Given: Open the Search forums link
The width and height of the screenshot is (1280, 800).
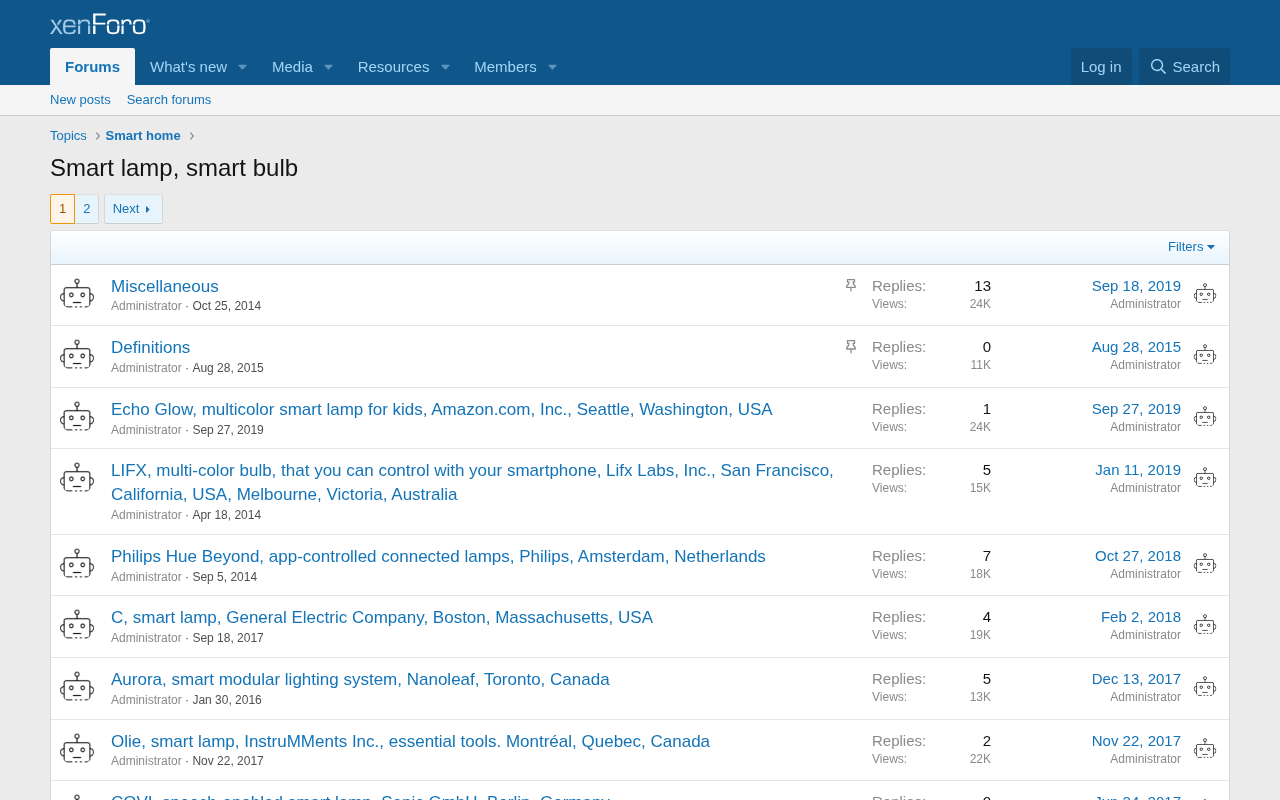Looking at the screenshot, I should click(x=169, y=100).
